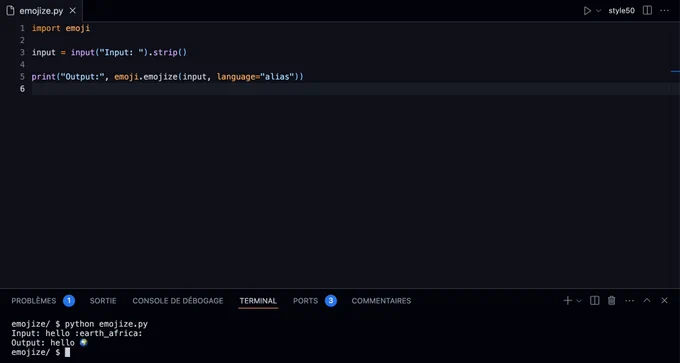Click 'import emoji' code line
680x363 pixels.
click(x=61, y=28)
